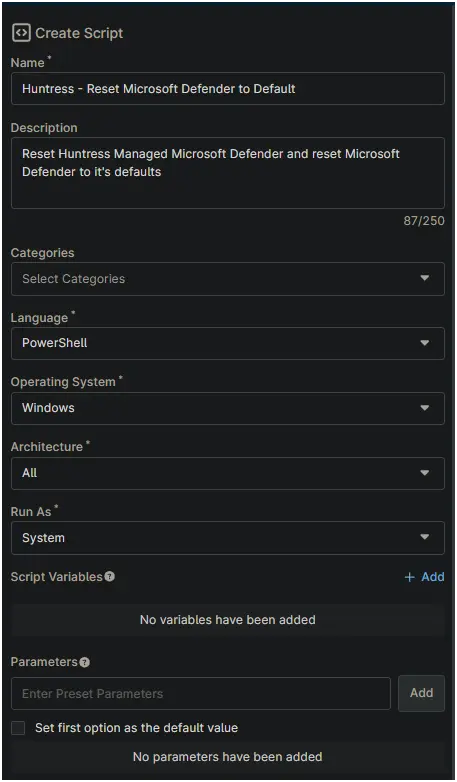Click the Script Variables help icon
The height and width of the screenshot is (782, 457).
point(110,577)
